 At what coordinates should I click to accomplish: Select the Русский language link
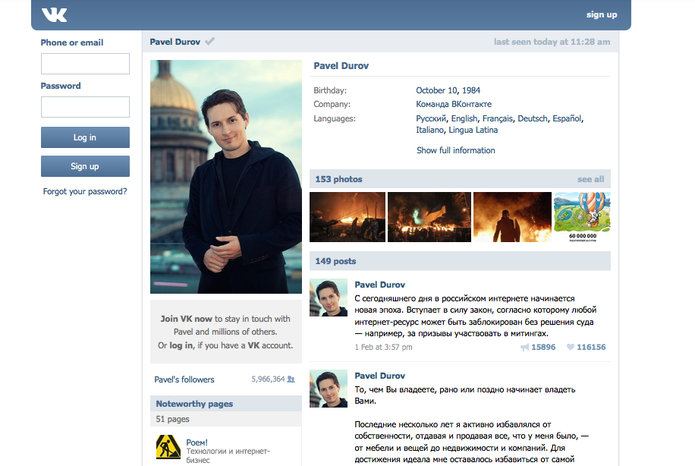pos(431,118)
